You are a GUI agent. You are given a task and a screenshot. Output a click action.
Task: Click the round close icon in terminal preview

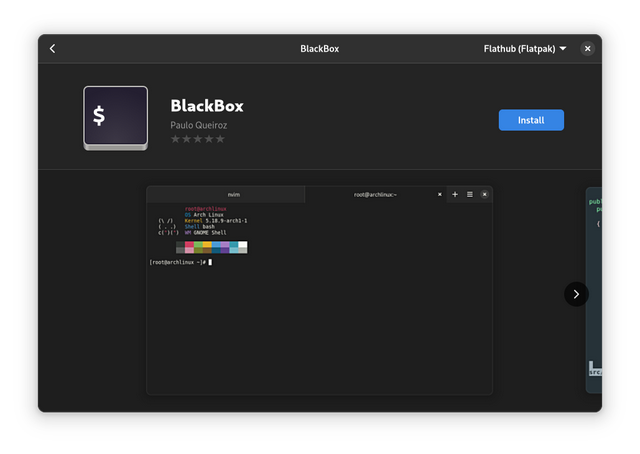click(484, 194)
